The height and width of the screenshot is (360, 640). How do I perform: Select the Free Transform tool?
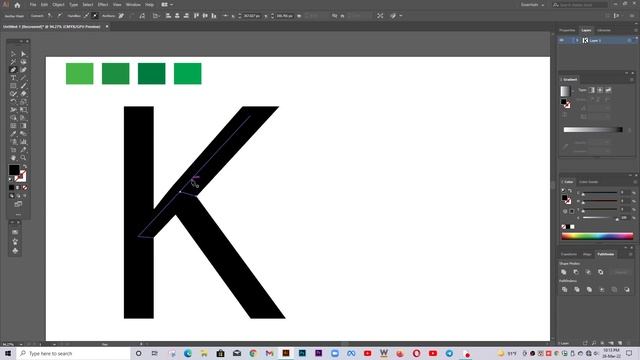tap(23, 110)
